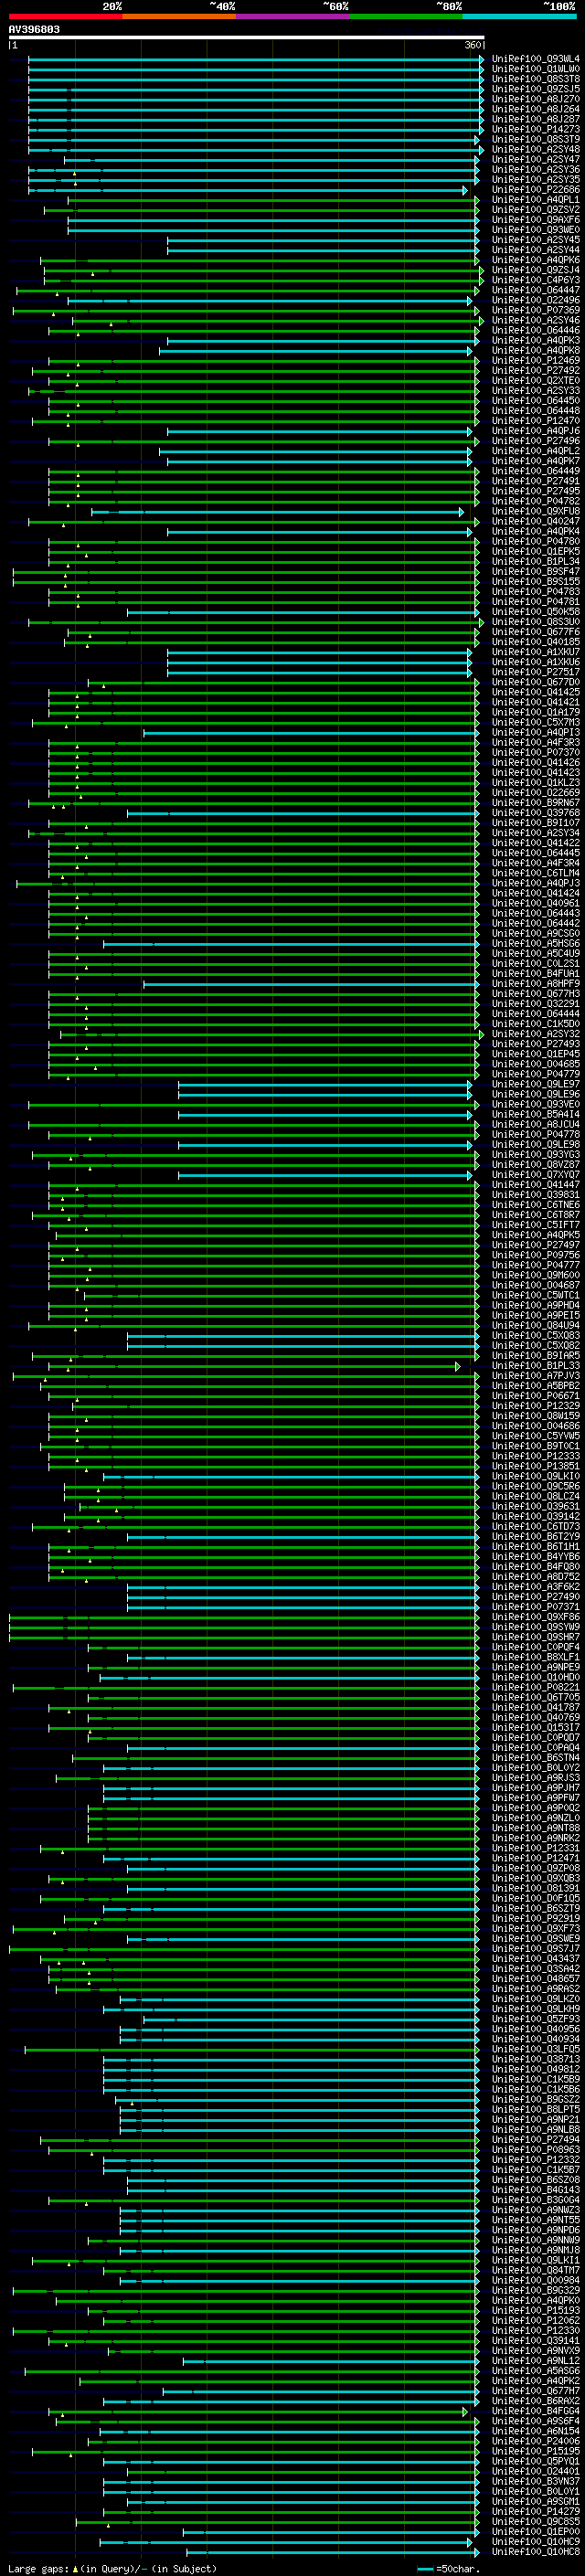Select alignment label UniRef100_A2SY48
This screenshot has height=2576, width=585.
[x=535, y=149]
